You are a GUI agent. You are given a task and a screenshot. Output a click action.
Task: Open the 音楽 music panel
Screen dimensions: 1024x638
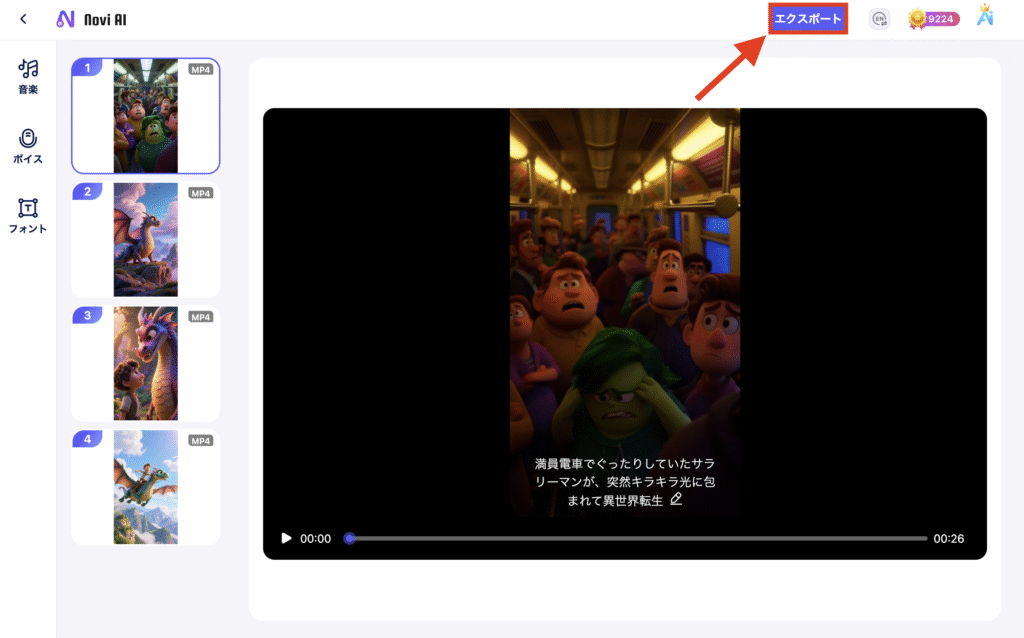coord(28,77)
